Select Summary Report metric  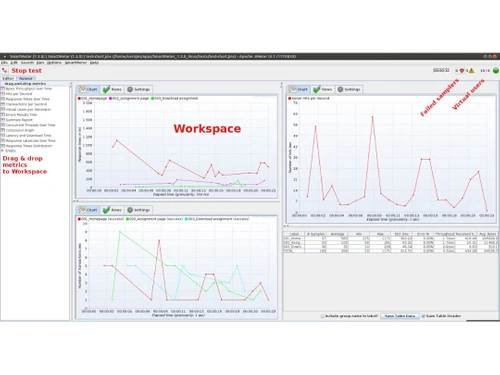click(x=17, y=120)
